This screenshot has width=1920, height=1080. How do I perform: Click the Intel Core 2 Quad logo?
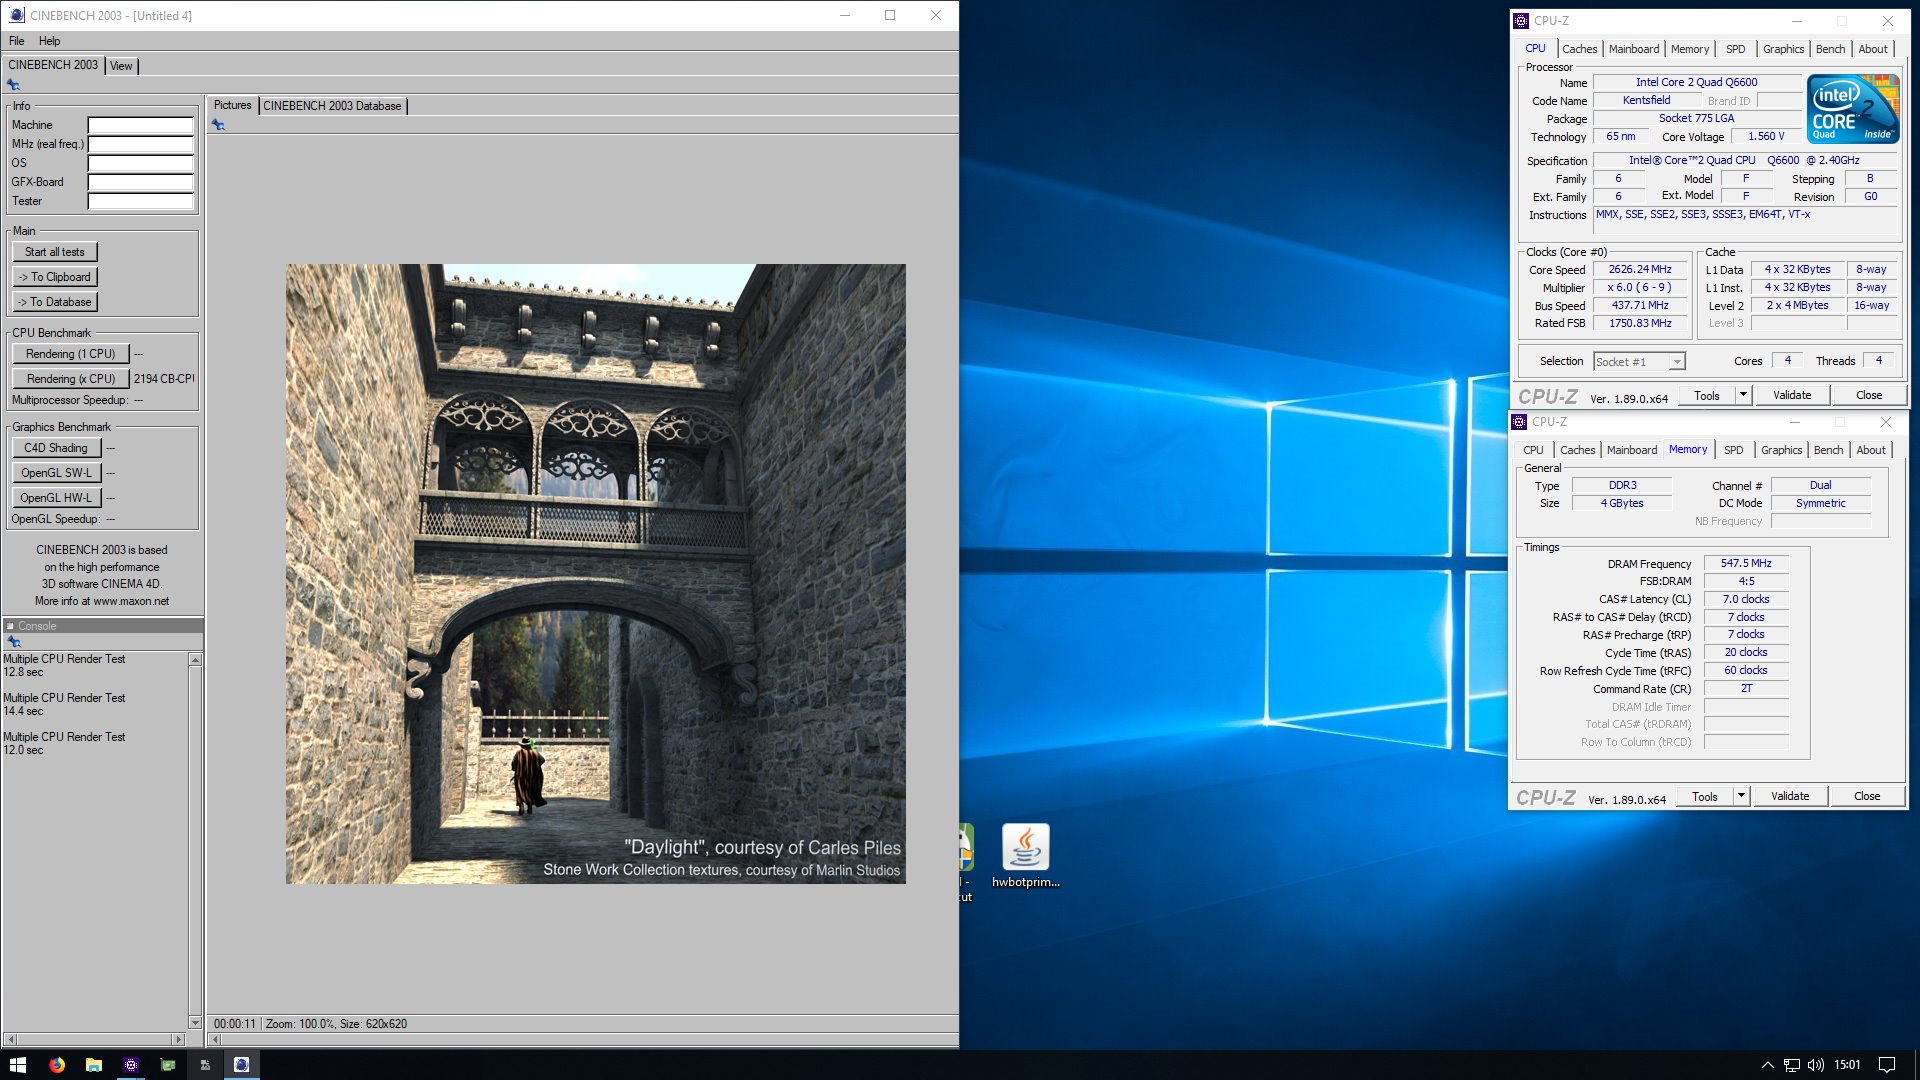click(x=1853, y=108)
